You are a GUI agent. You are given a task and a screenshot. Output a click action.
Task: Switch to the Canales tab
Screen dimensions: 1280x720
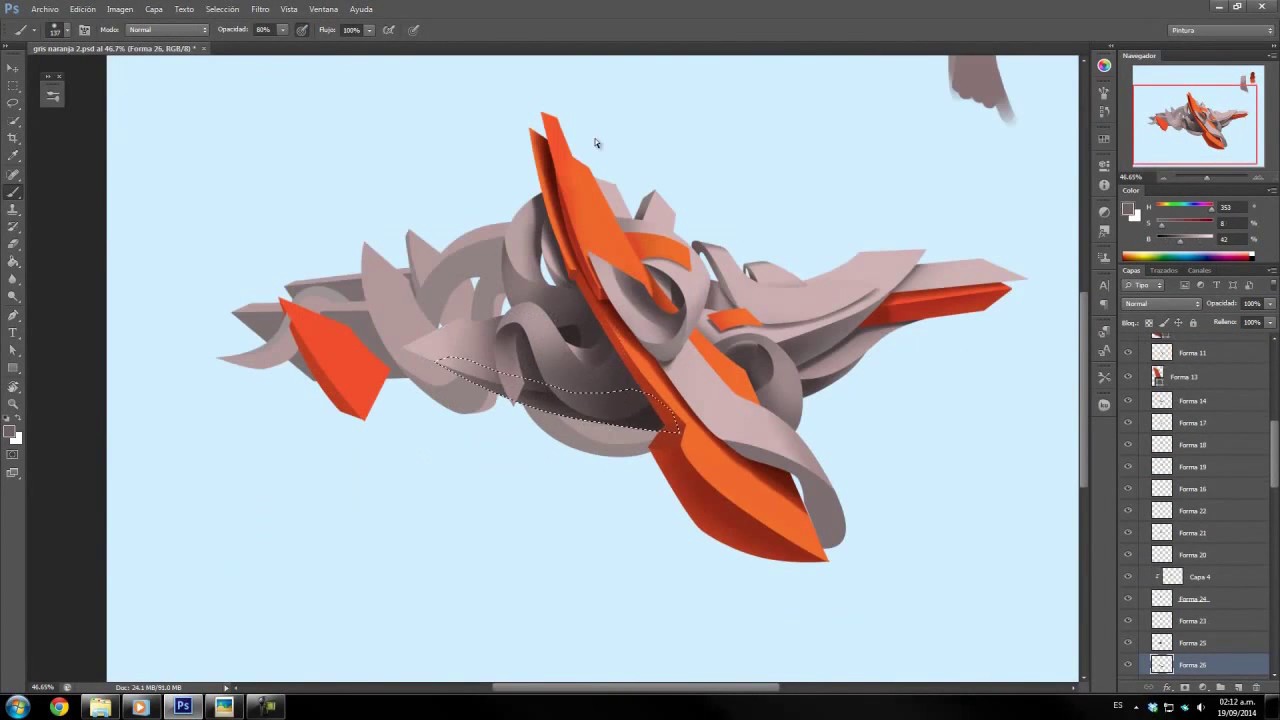[1199, 270]
